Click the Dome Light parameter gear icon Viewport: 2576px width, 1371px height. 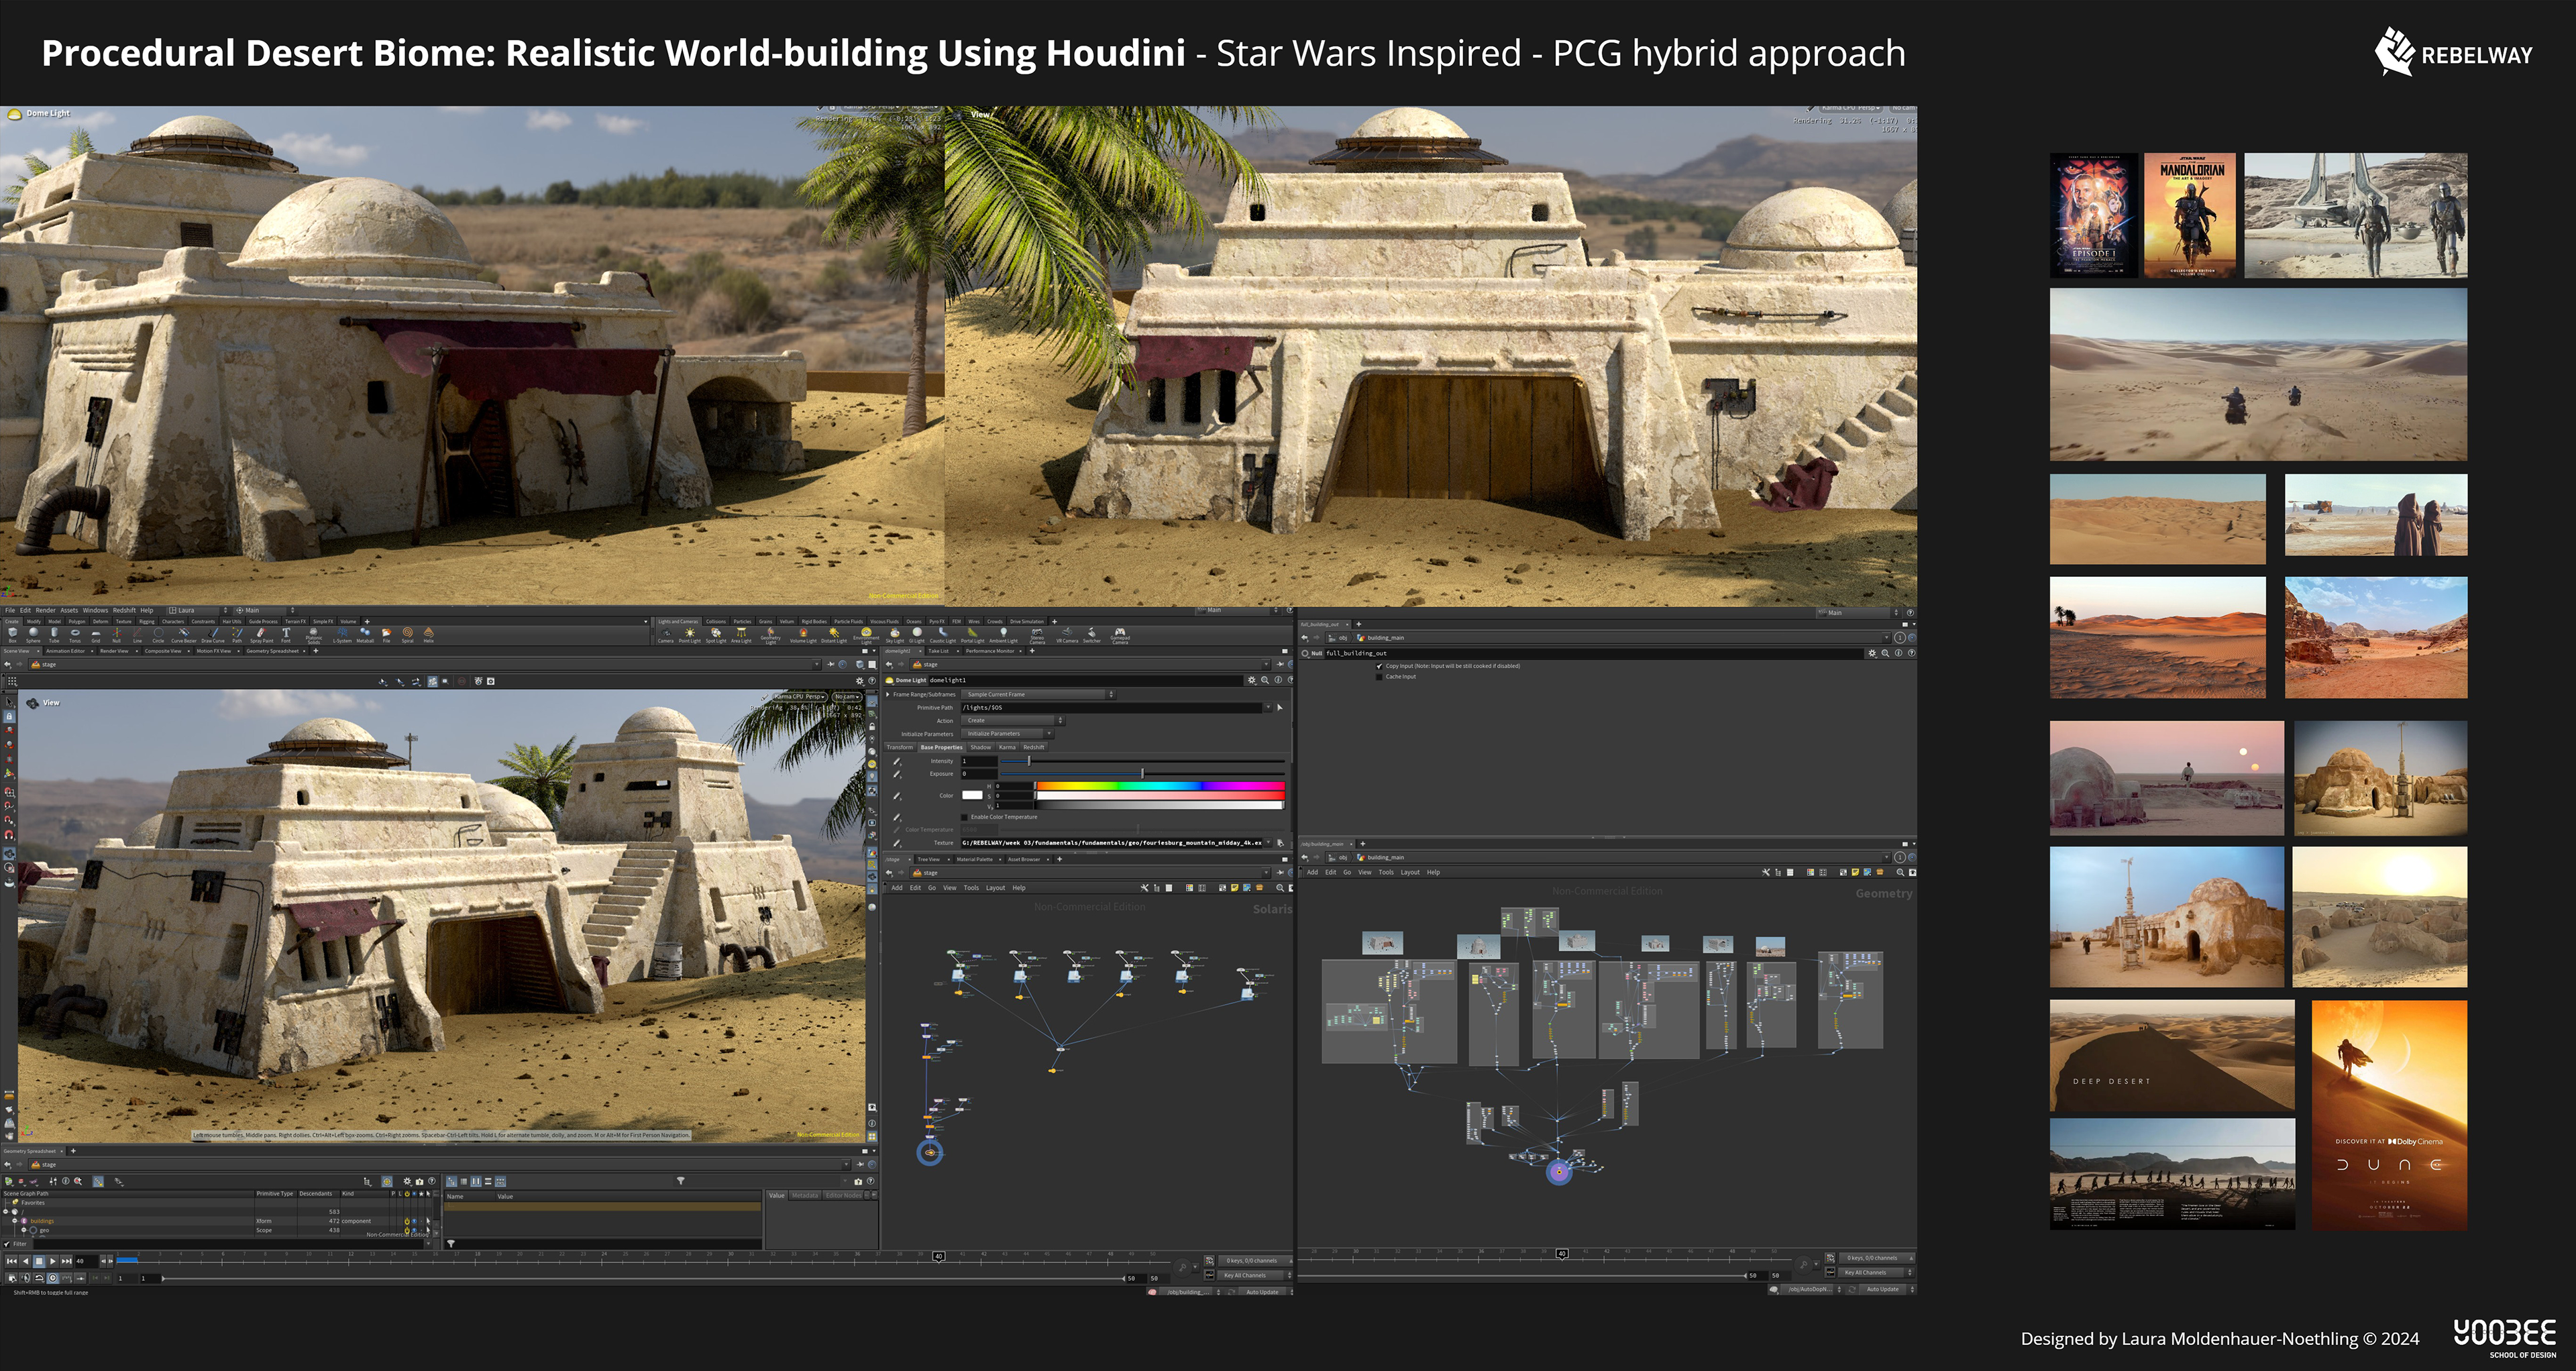point(1251,680)
